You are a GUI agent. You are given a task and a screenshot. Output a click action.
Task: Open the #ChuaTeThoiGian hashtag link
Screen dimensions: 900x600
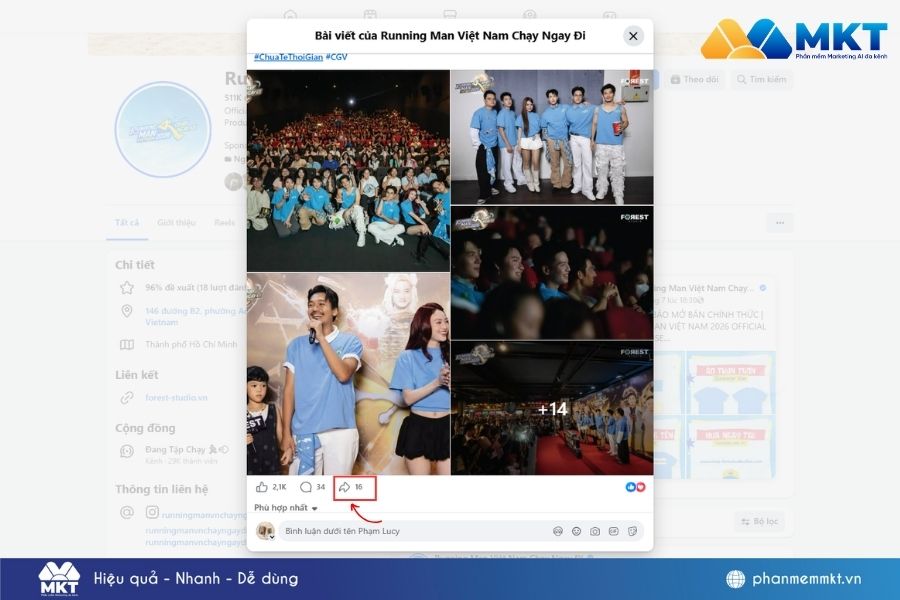pyautogui.click(x=288, y=57)
